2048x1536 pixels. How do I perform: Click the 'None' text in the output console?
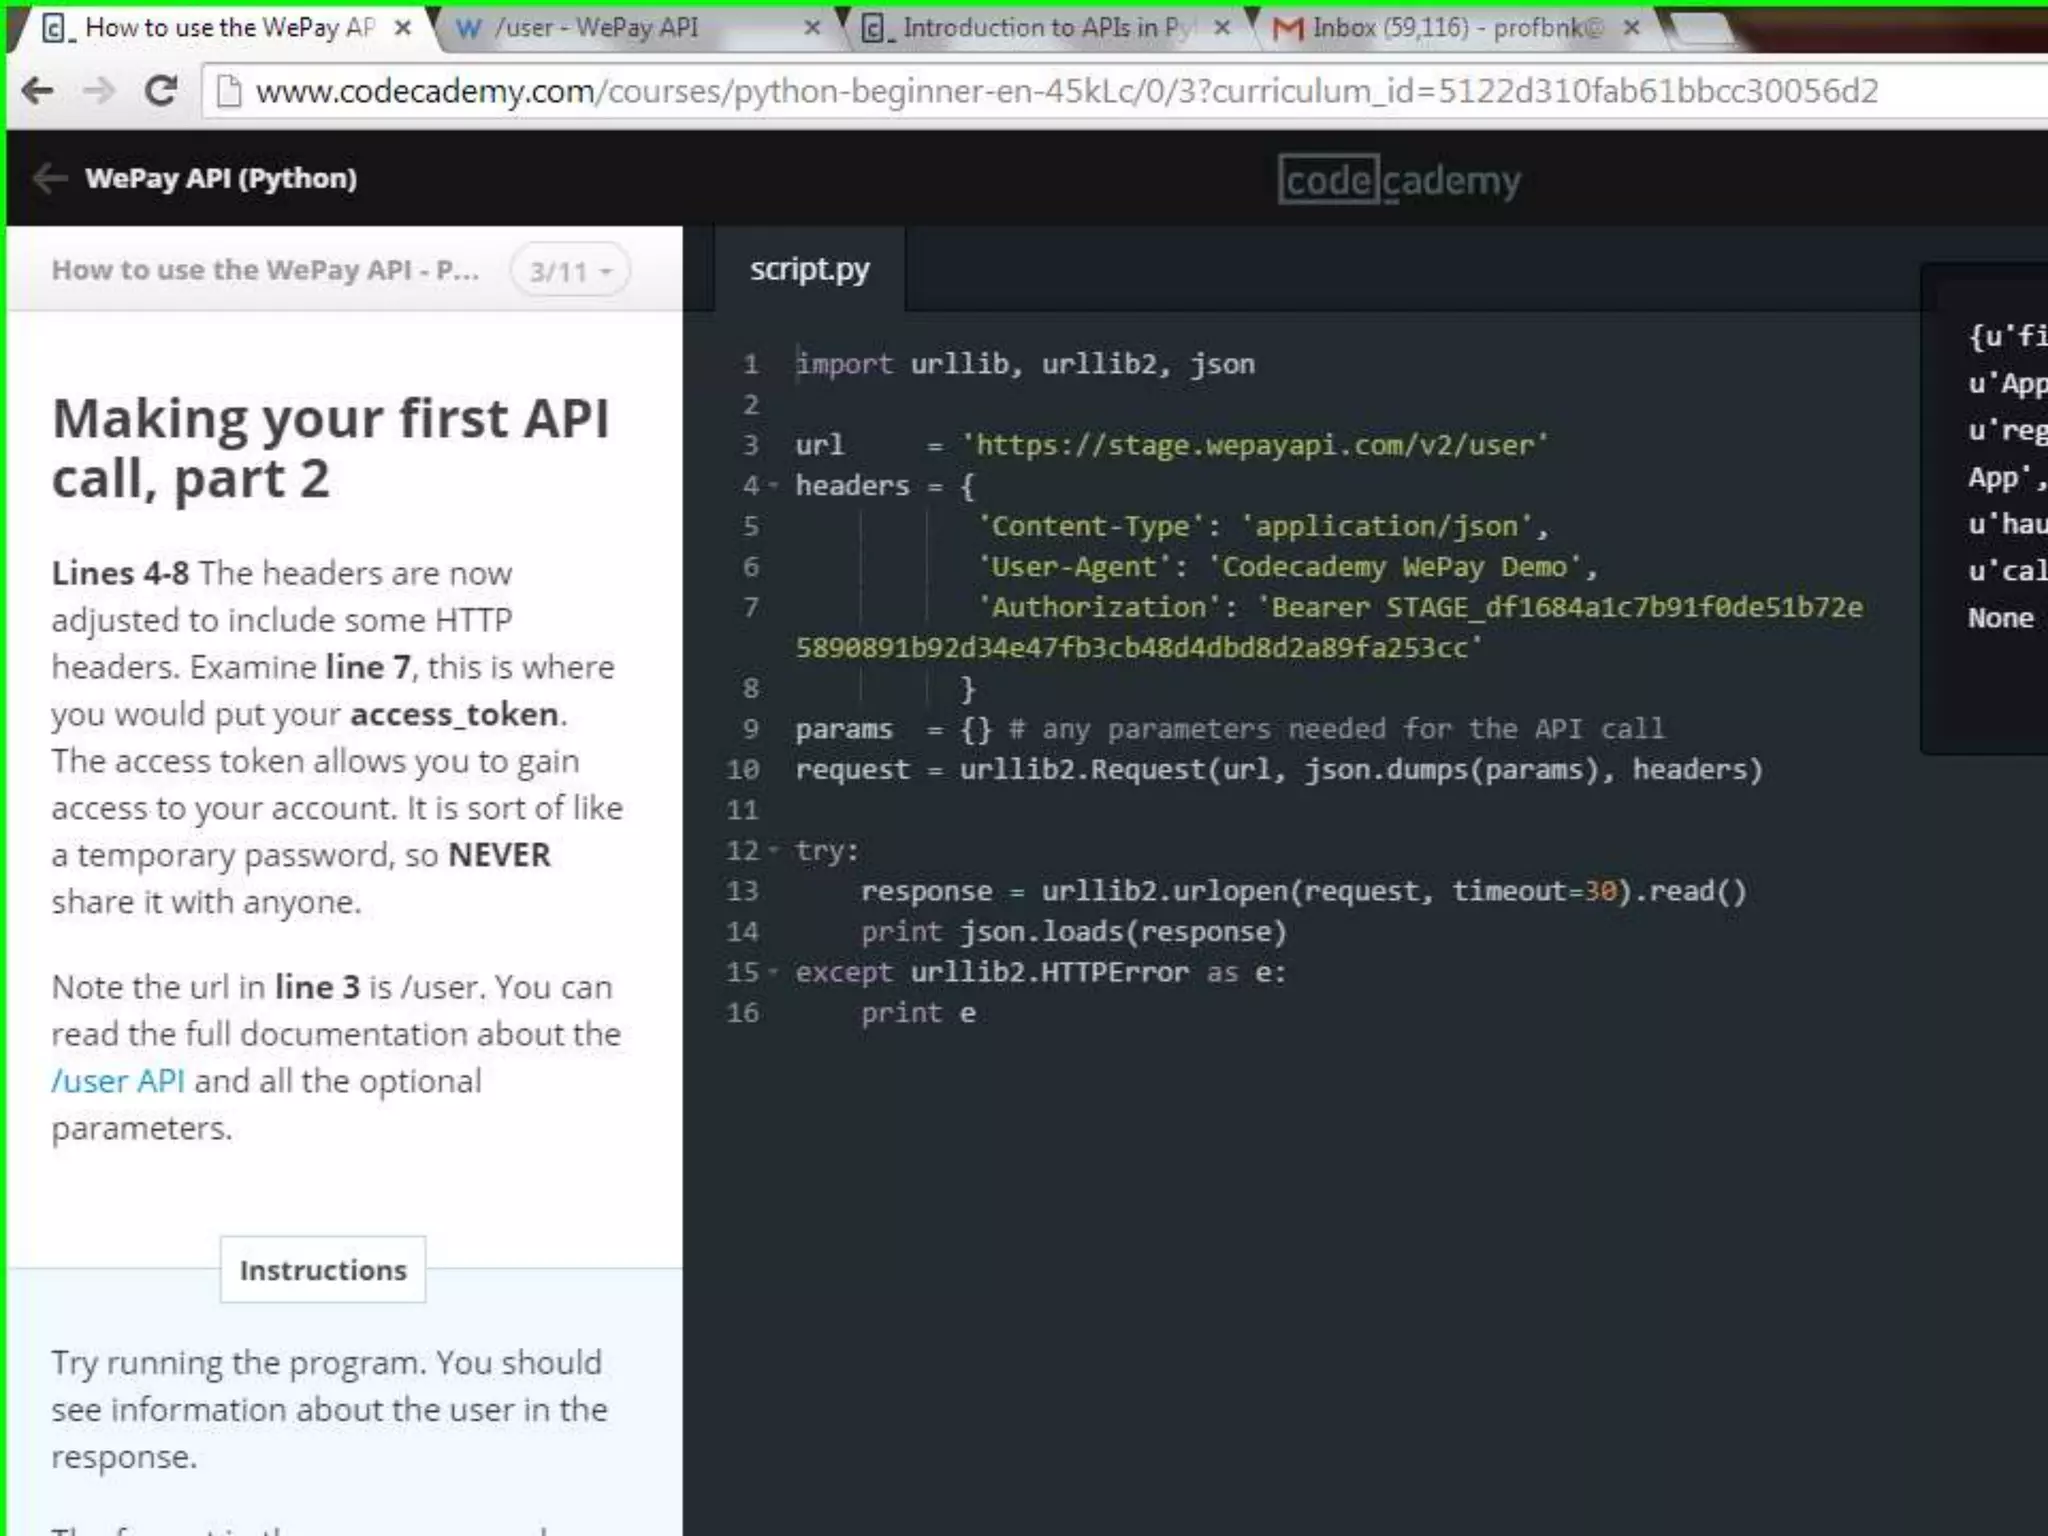(2001, 618)
